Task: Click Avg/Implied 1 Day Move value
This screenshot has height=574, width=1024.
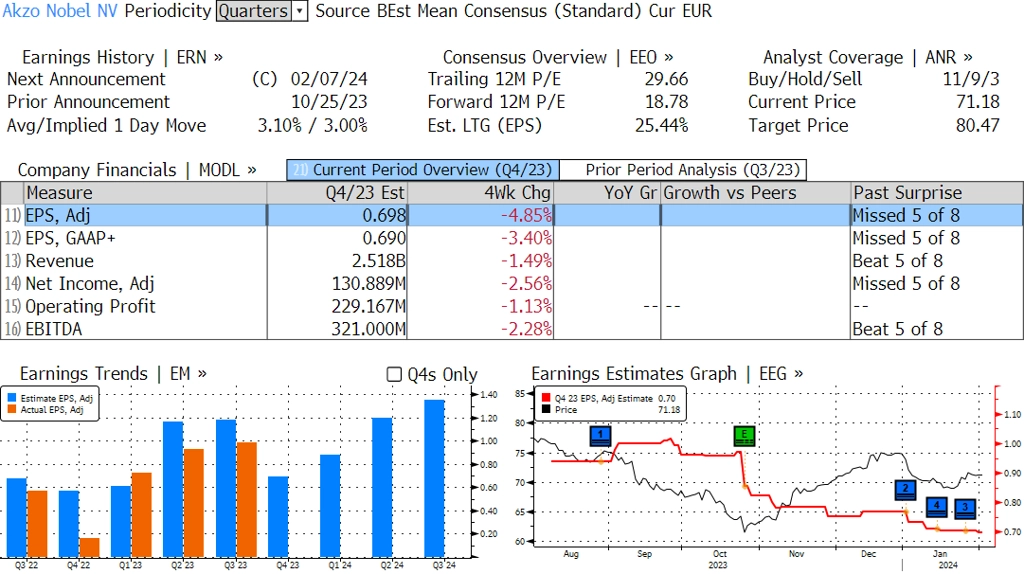Action: coord(312,125)
